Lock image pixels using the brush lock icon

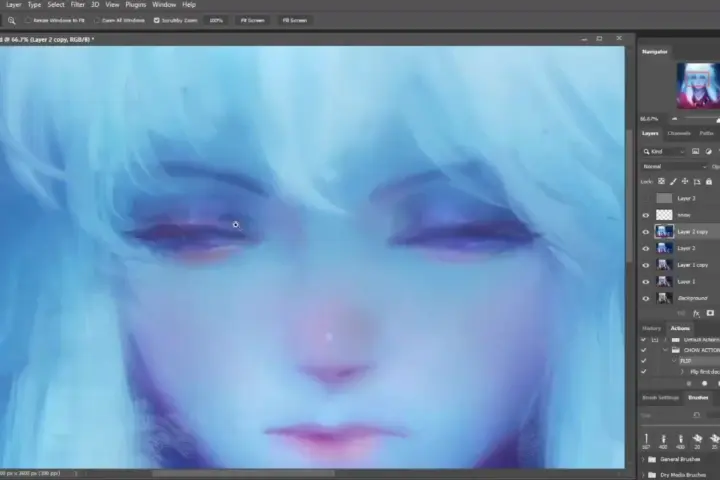coord(673,182)
